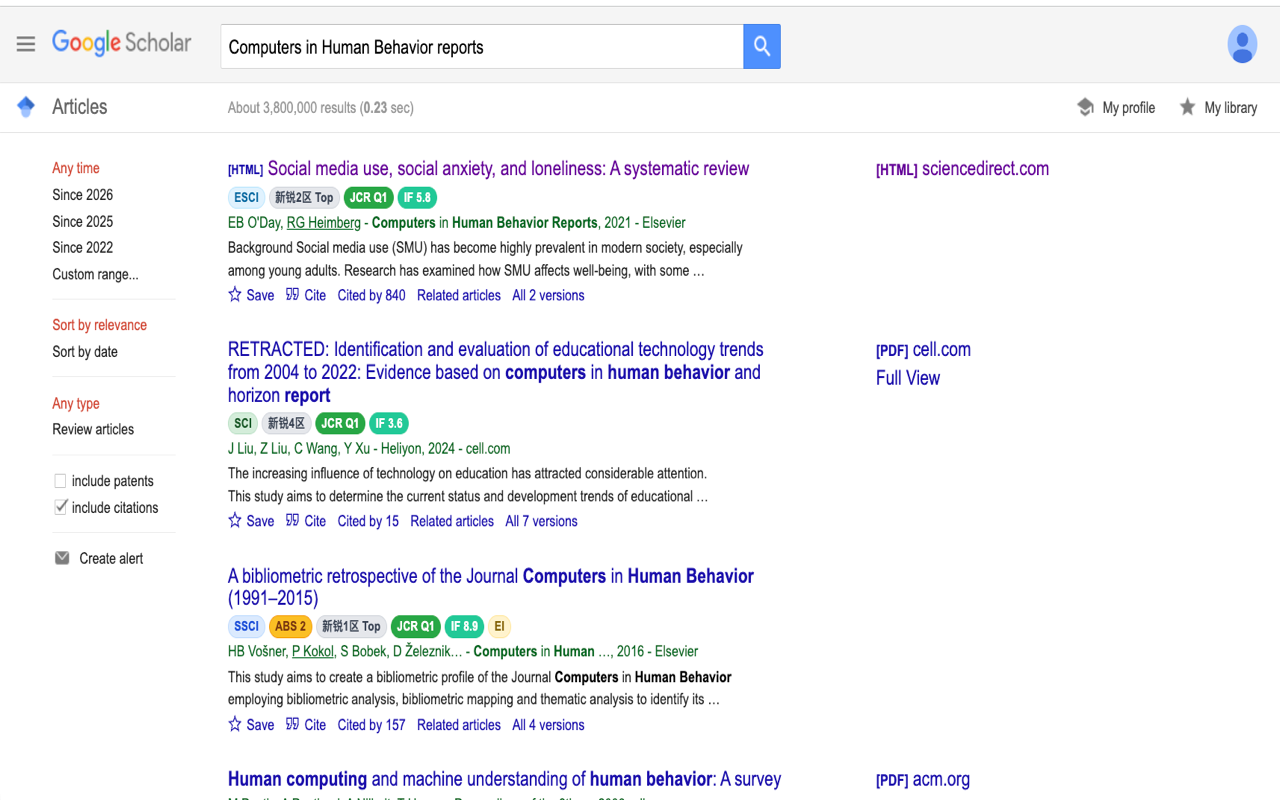This screenshot has width=1280, height=800.
Task: Filter results Since 2026
Action: tap(83, 195)
